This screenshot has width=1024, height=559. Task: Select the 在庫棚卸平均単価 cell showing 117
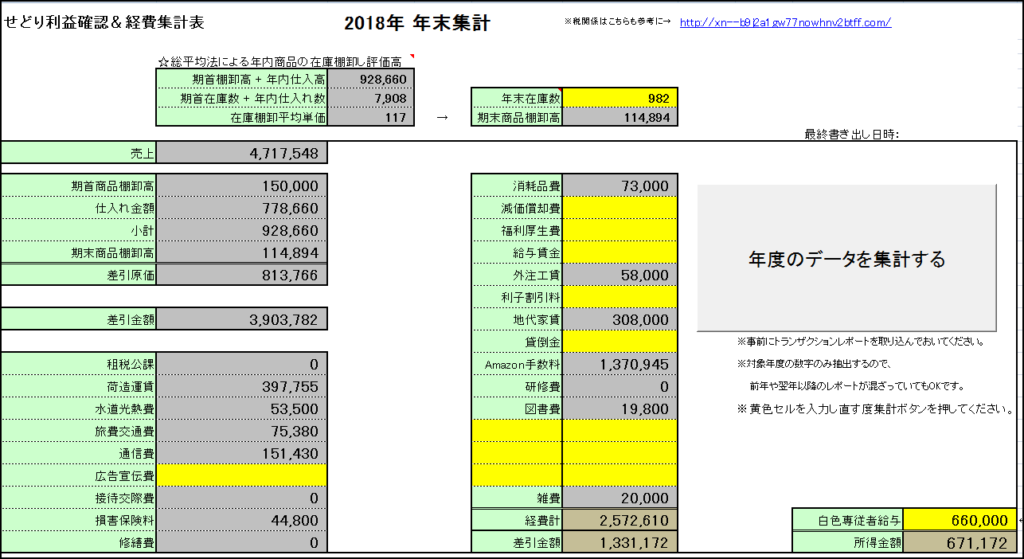[x=370, y=118]
